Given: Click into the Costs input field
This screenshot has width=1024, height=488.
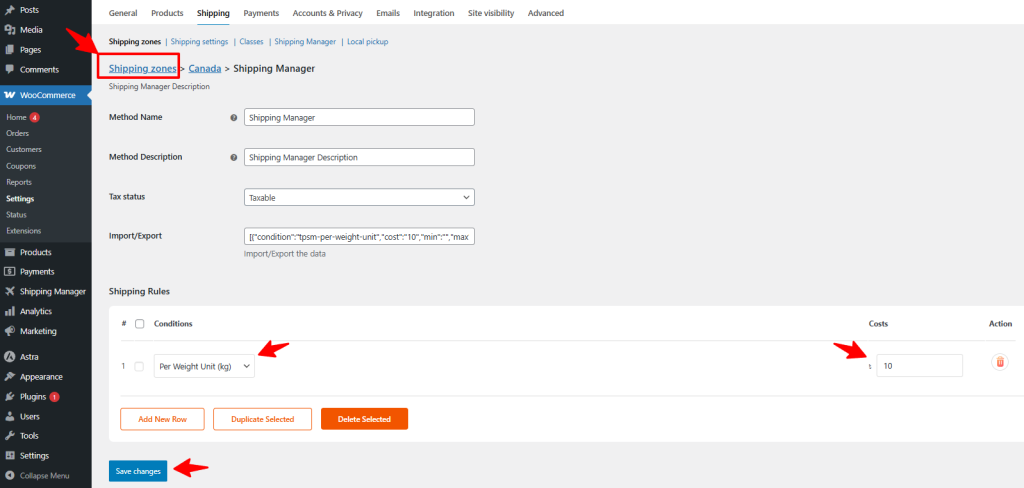Looking at the screenshot, I should coord(920,366).
